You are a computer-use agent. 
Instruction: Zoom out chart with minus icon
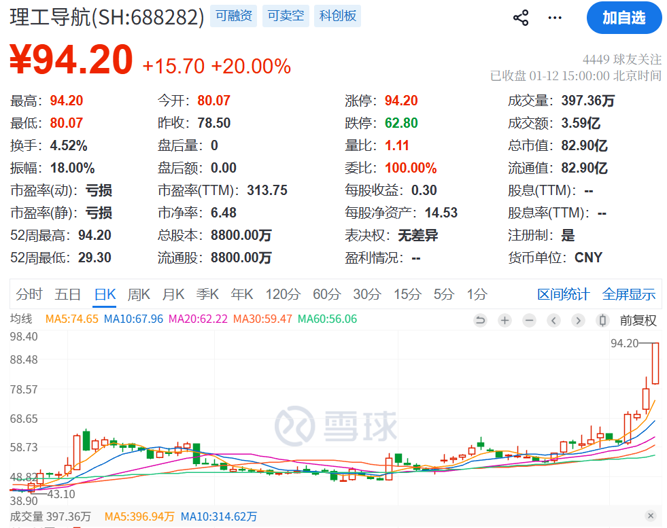click(529, 320)
